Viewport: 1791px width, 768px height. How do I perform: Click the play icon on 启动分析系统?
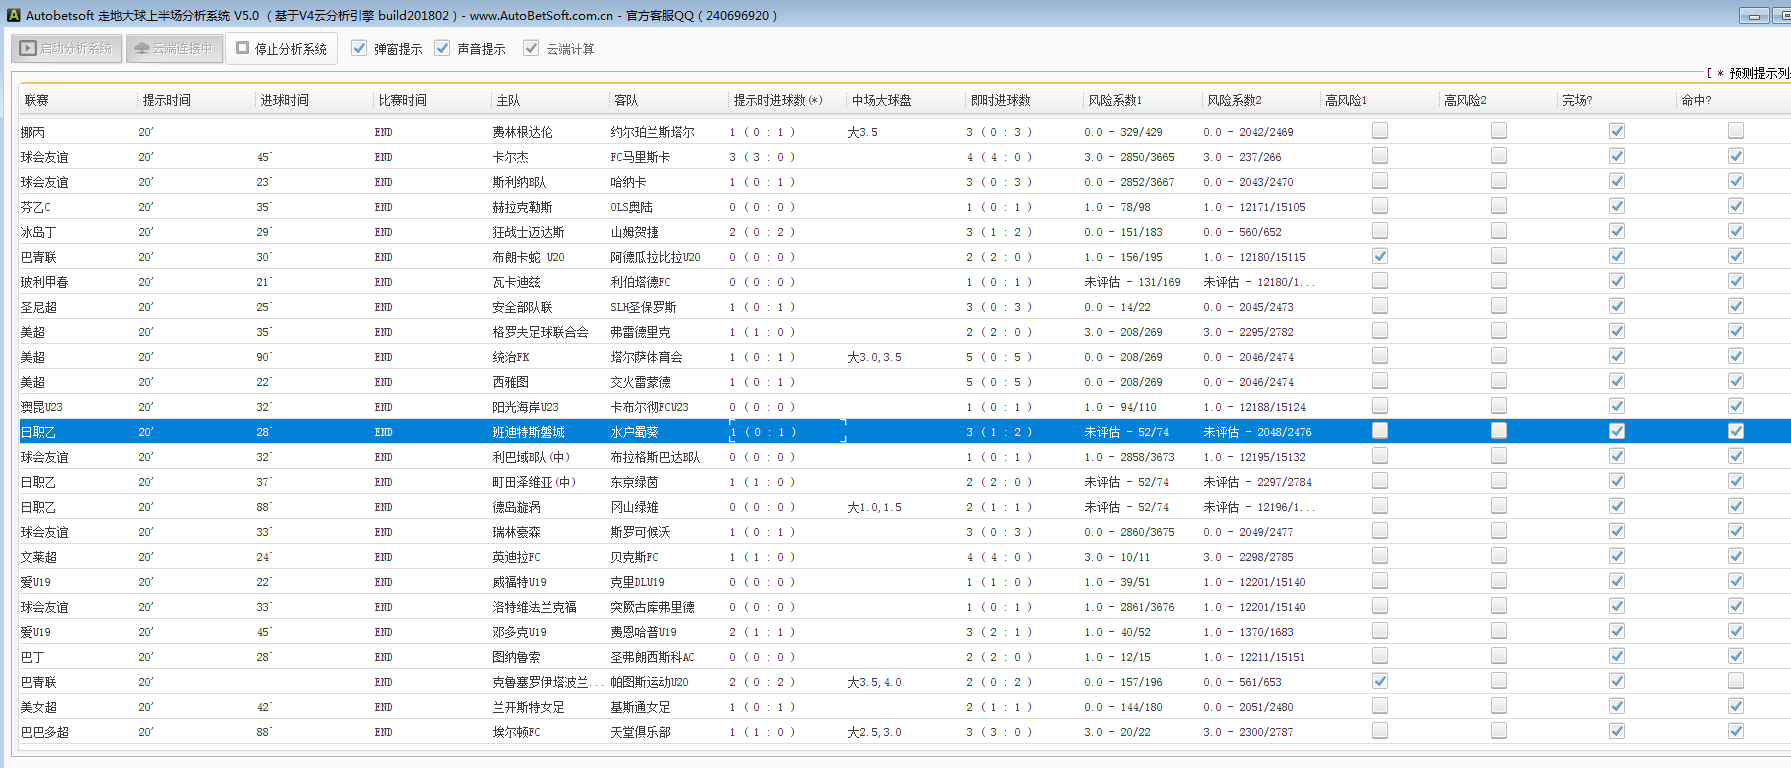pos(28,48)
